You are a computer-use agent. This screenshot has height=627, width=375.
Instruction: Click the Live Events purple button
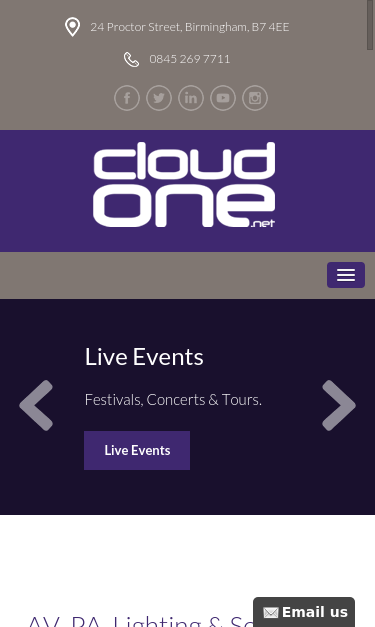coord(137,450)
